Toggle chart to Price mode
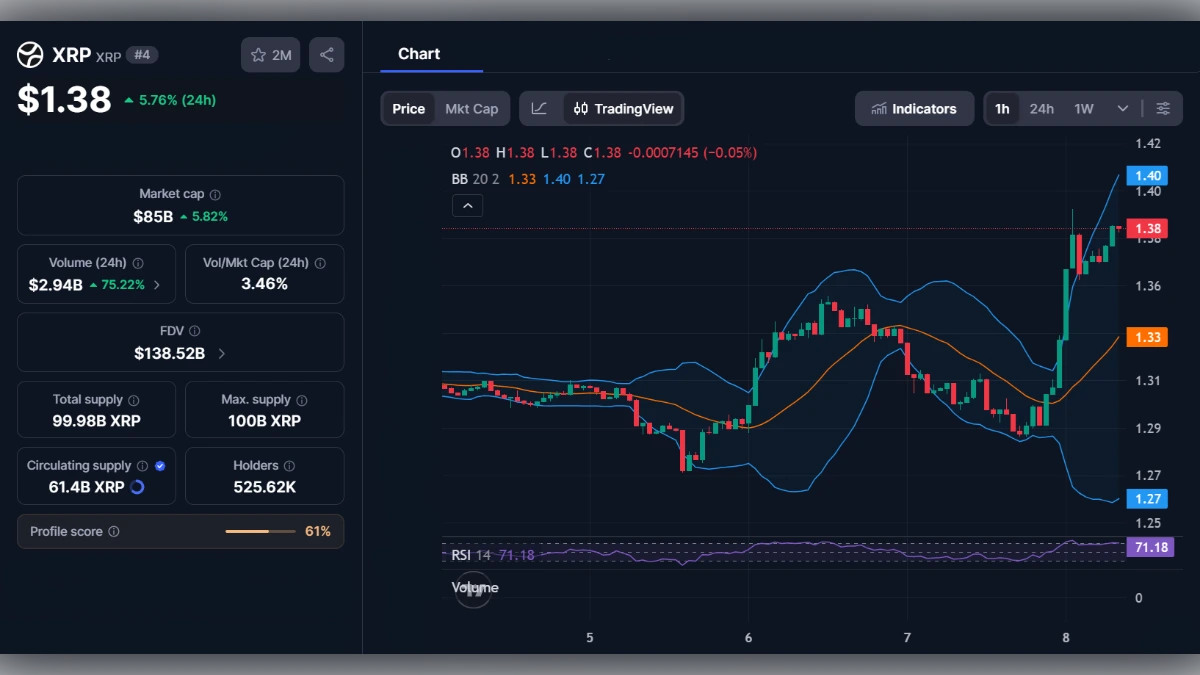 (408, 108)
